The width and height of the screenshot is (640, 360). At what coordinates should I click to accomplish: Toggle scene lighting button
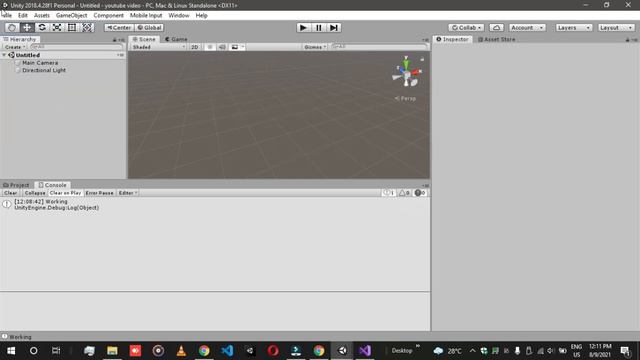click(210, 47)
